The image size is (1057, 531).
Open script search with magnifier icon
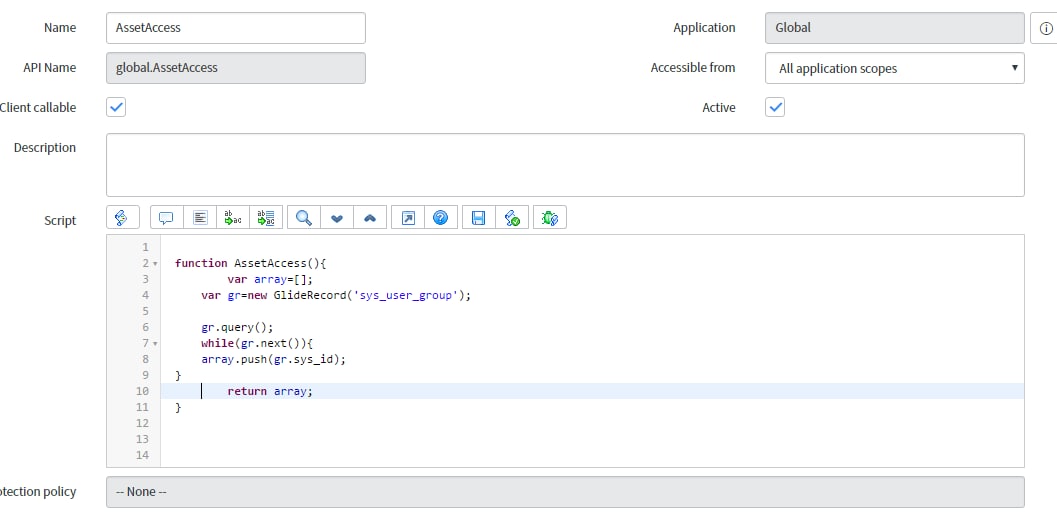[x=303, y=218]
